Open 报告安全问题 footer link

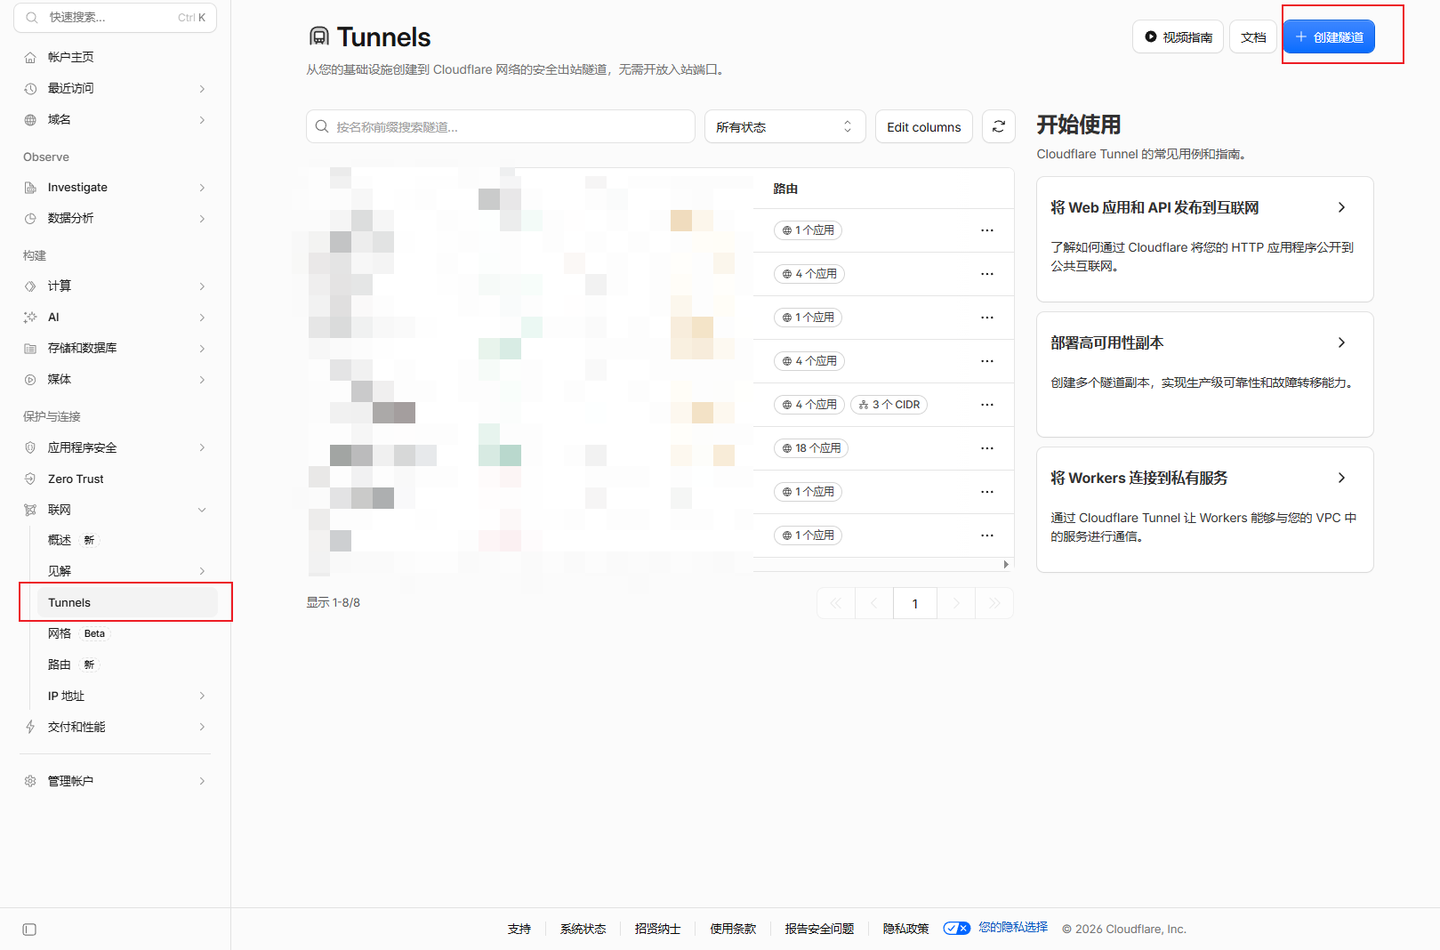[x=819, y=929]
